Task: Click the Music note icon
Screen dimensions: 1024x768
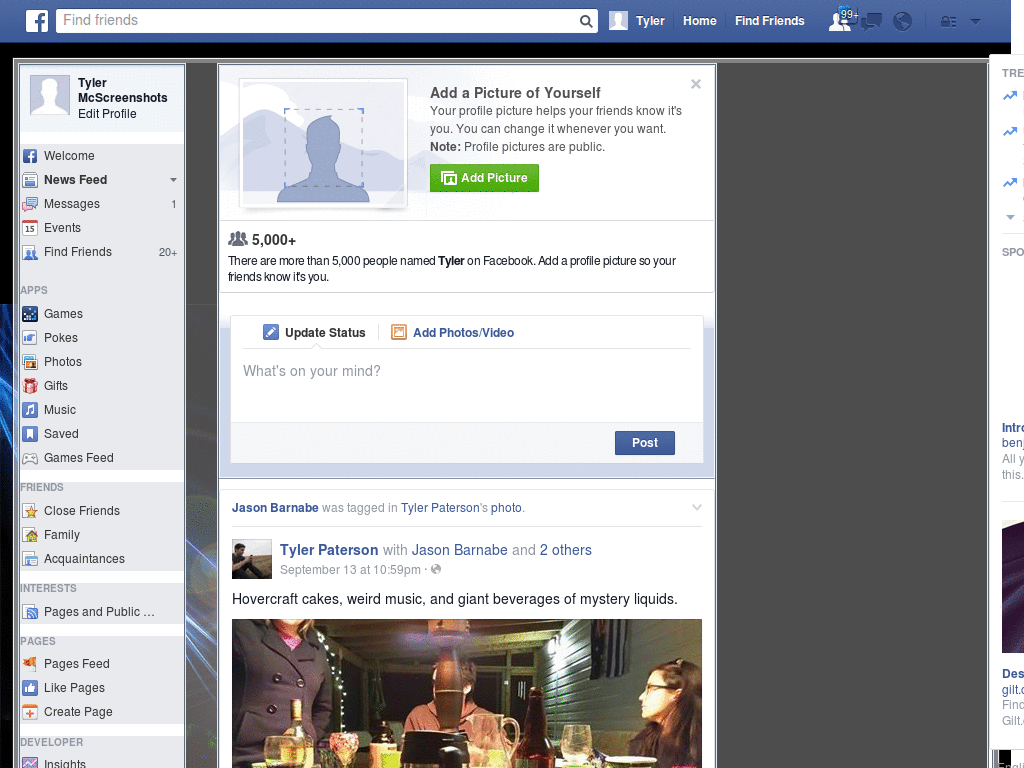Action: pyautogui.click(x=30, y=410)
